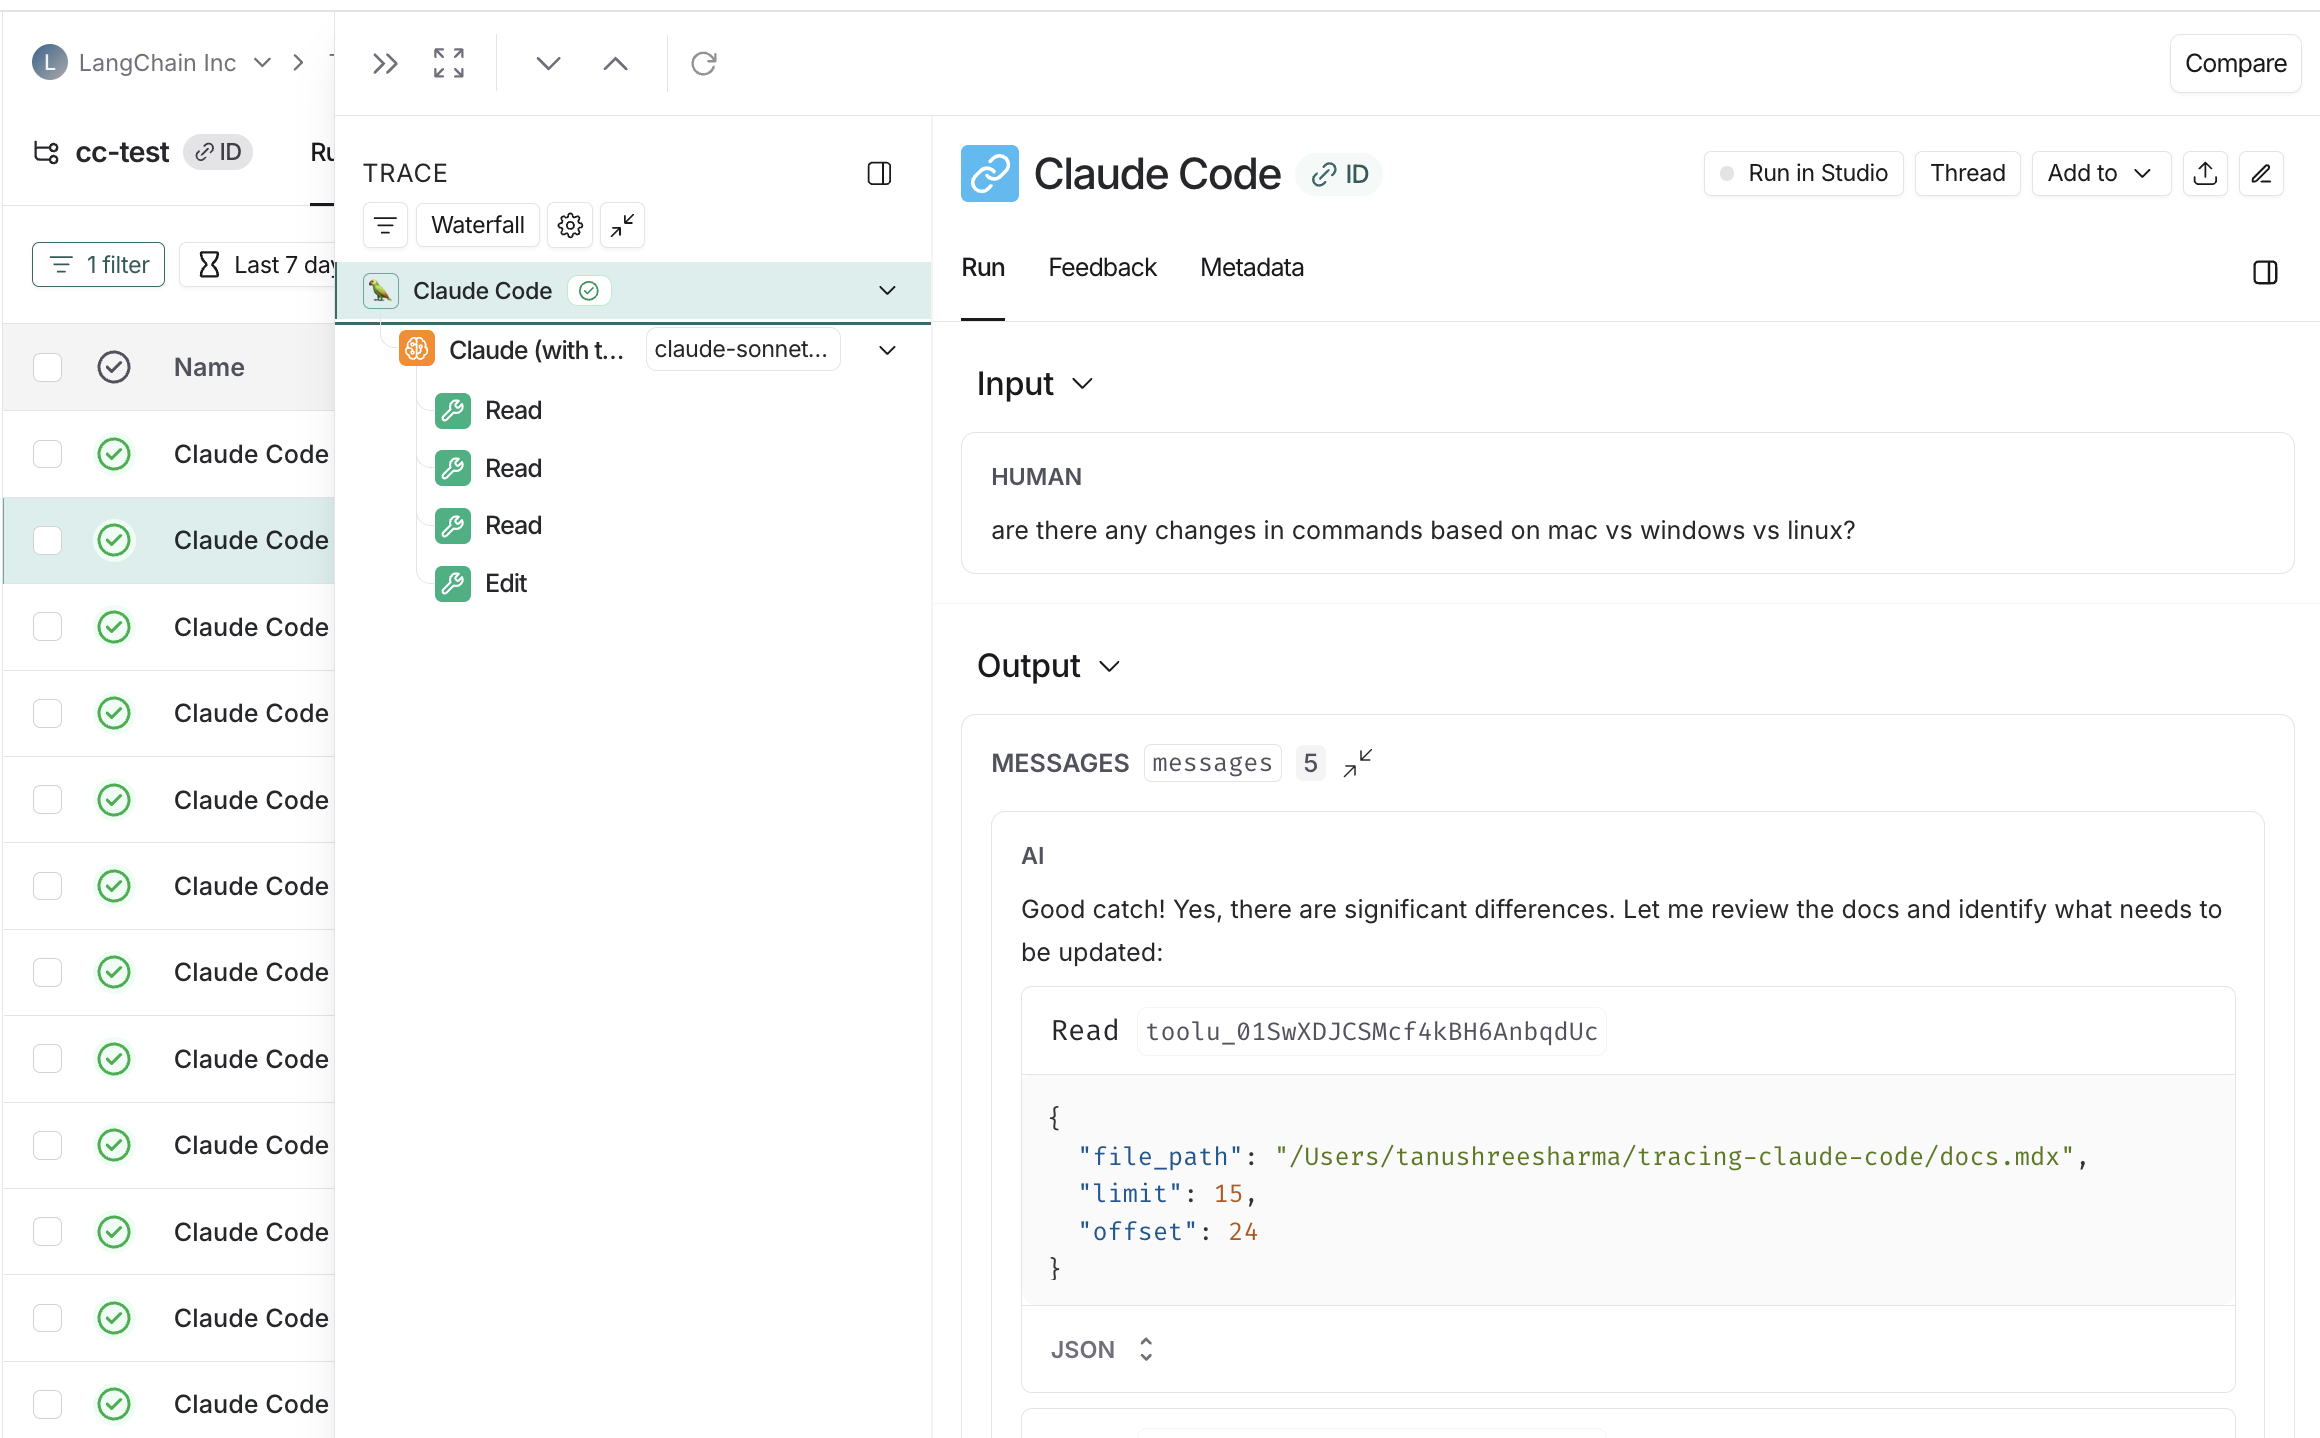Click the JSON format stepper below the Read arguments
The width and height of the screenshot is (2320, 1438).
[x=1146, y=1349]
